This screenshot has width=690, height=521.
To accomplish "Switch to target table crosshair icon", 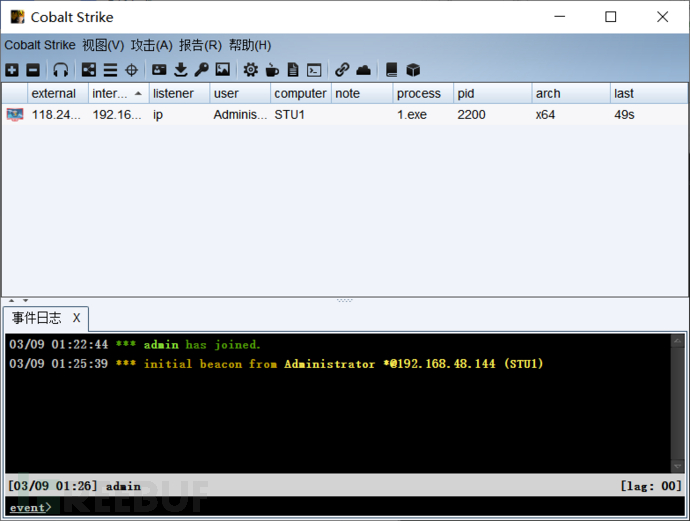I will 132,70.
